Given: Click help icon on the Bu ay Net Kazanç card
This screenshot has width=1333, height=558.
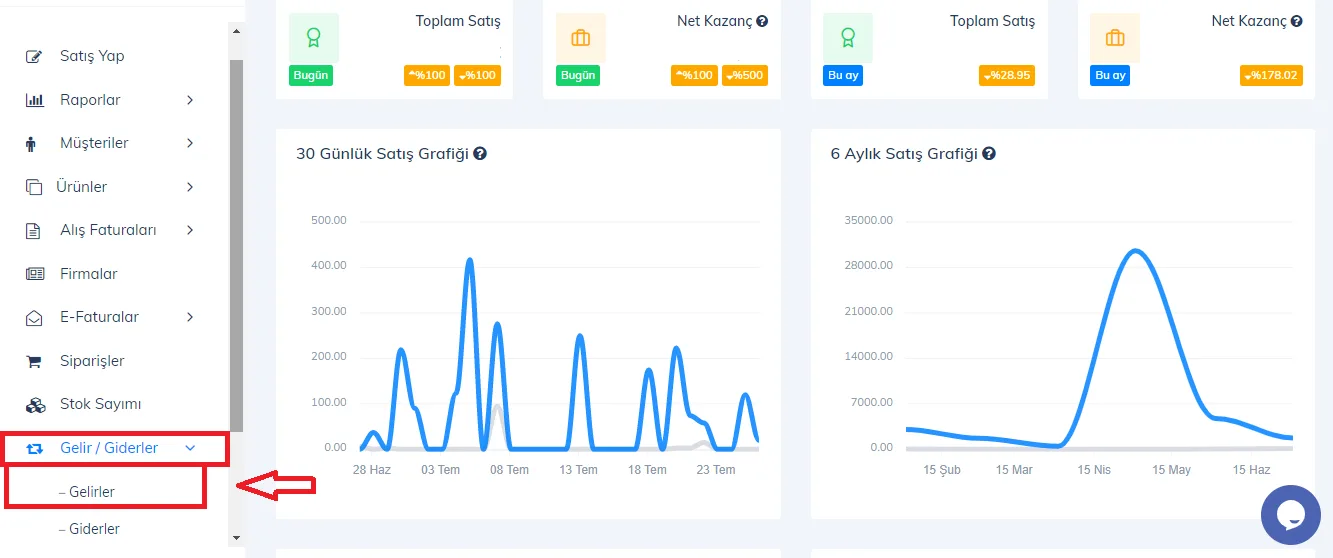Looking at the screenshot, I should click(1297, 21).
